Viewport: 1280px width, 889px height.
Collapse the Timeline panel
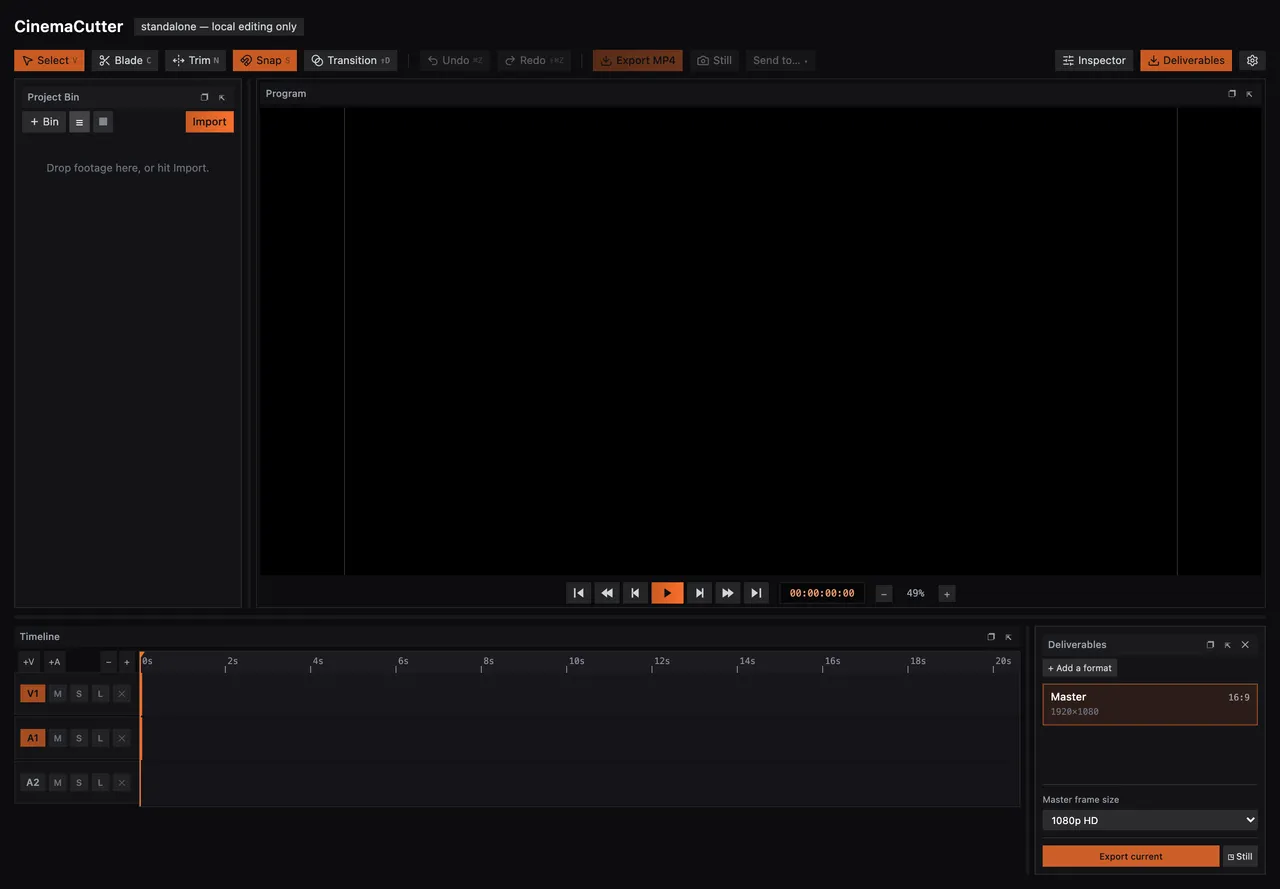pyautogui.click(x=1008, y=637)
